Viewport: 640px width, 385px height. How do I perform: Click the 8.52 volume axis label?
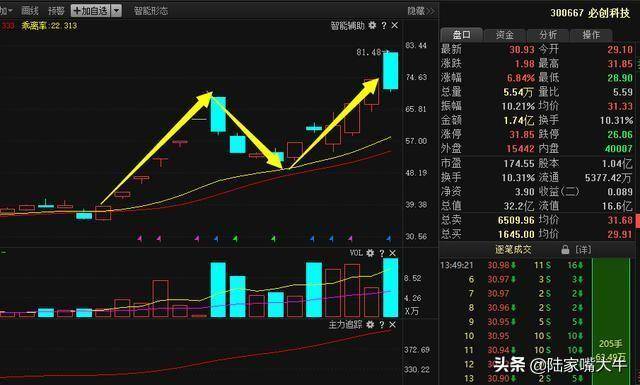[412, 278]
